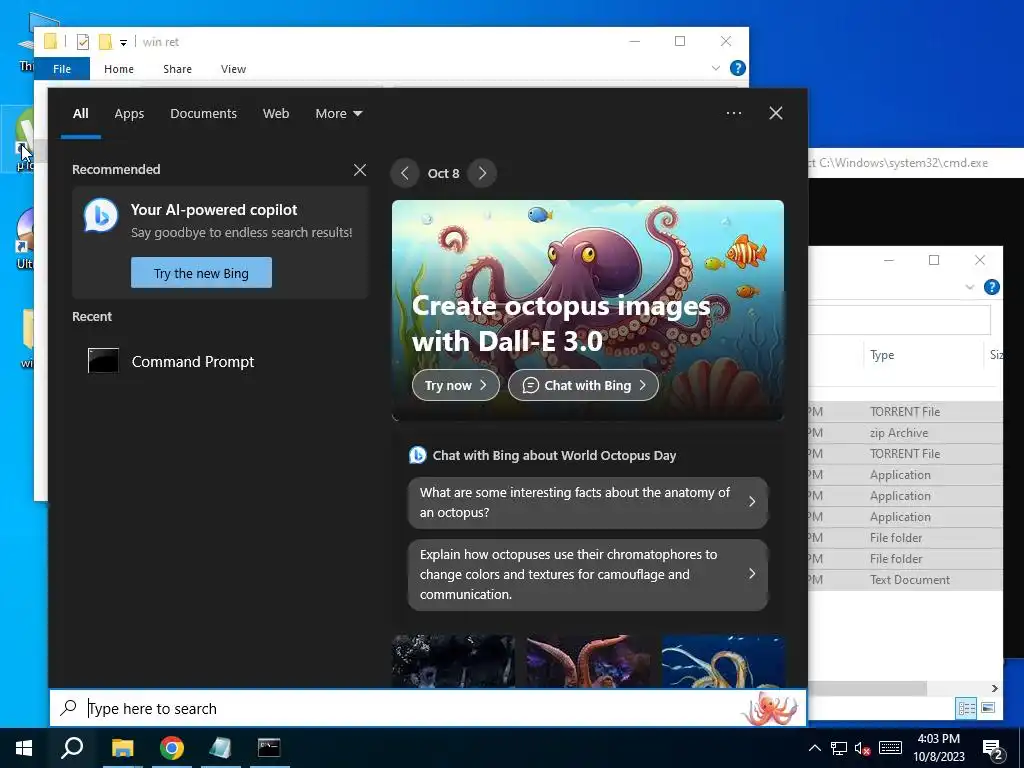Screen dimensions: 1024x768
Task: Expand ribbon chevron in right Explorer window
Action: tap(969, 287)
